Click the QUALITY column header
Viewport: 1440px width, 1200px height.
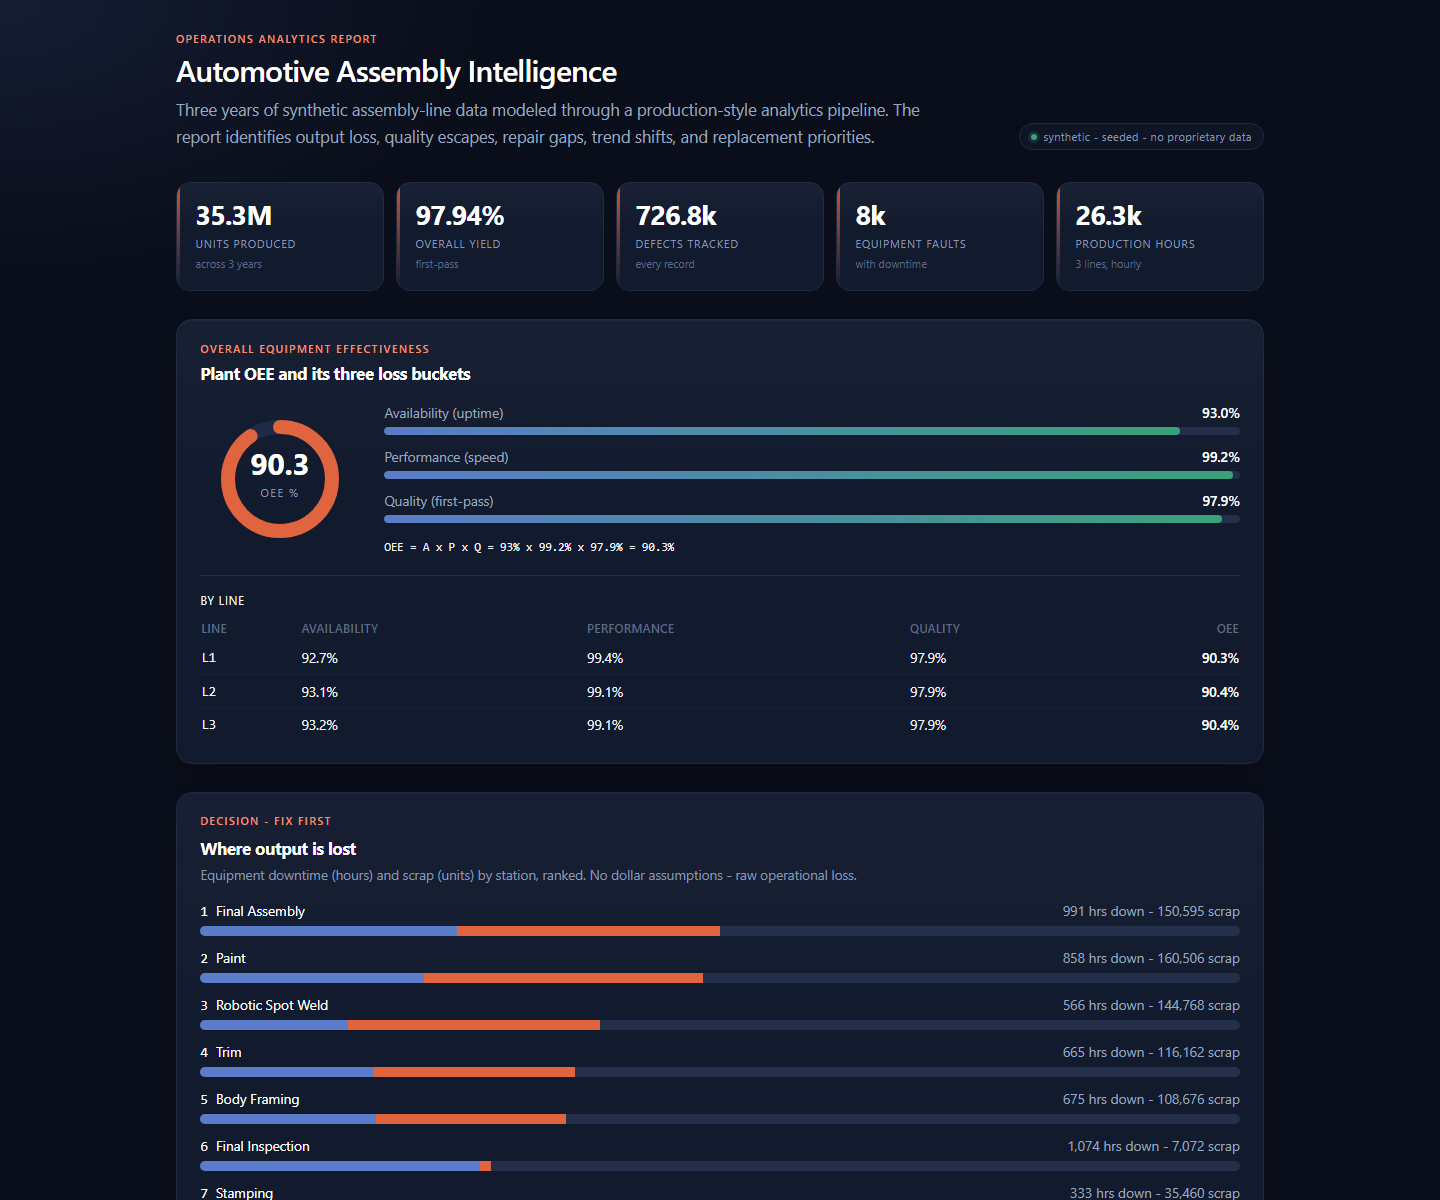[x=934, y=629]
